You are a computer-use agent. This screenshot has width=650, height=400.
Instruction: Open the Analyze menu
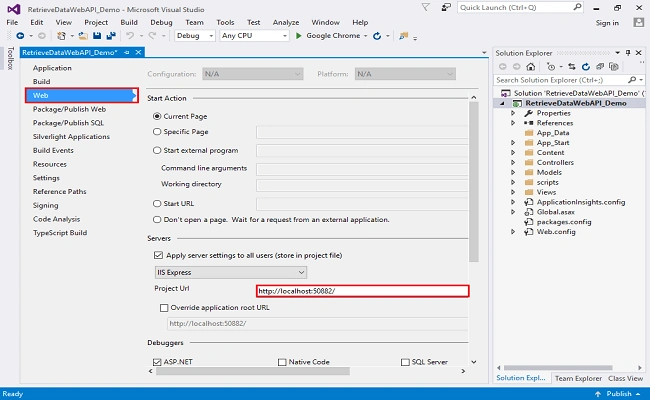pyautogui.click(x=286, y=22)
